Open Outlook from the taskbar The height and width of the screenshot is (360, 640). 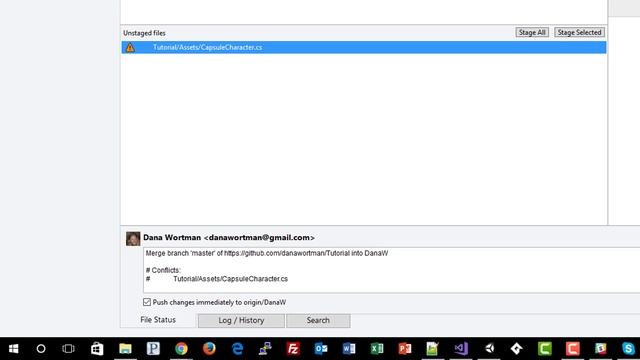tap(321, 349)
